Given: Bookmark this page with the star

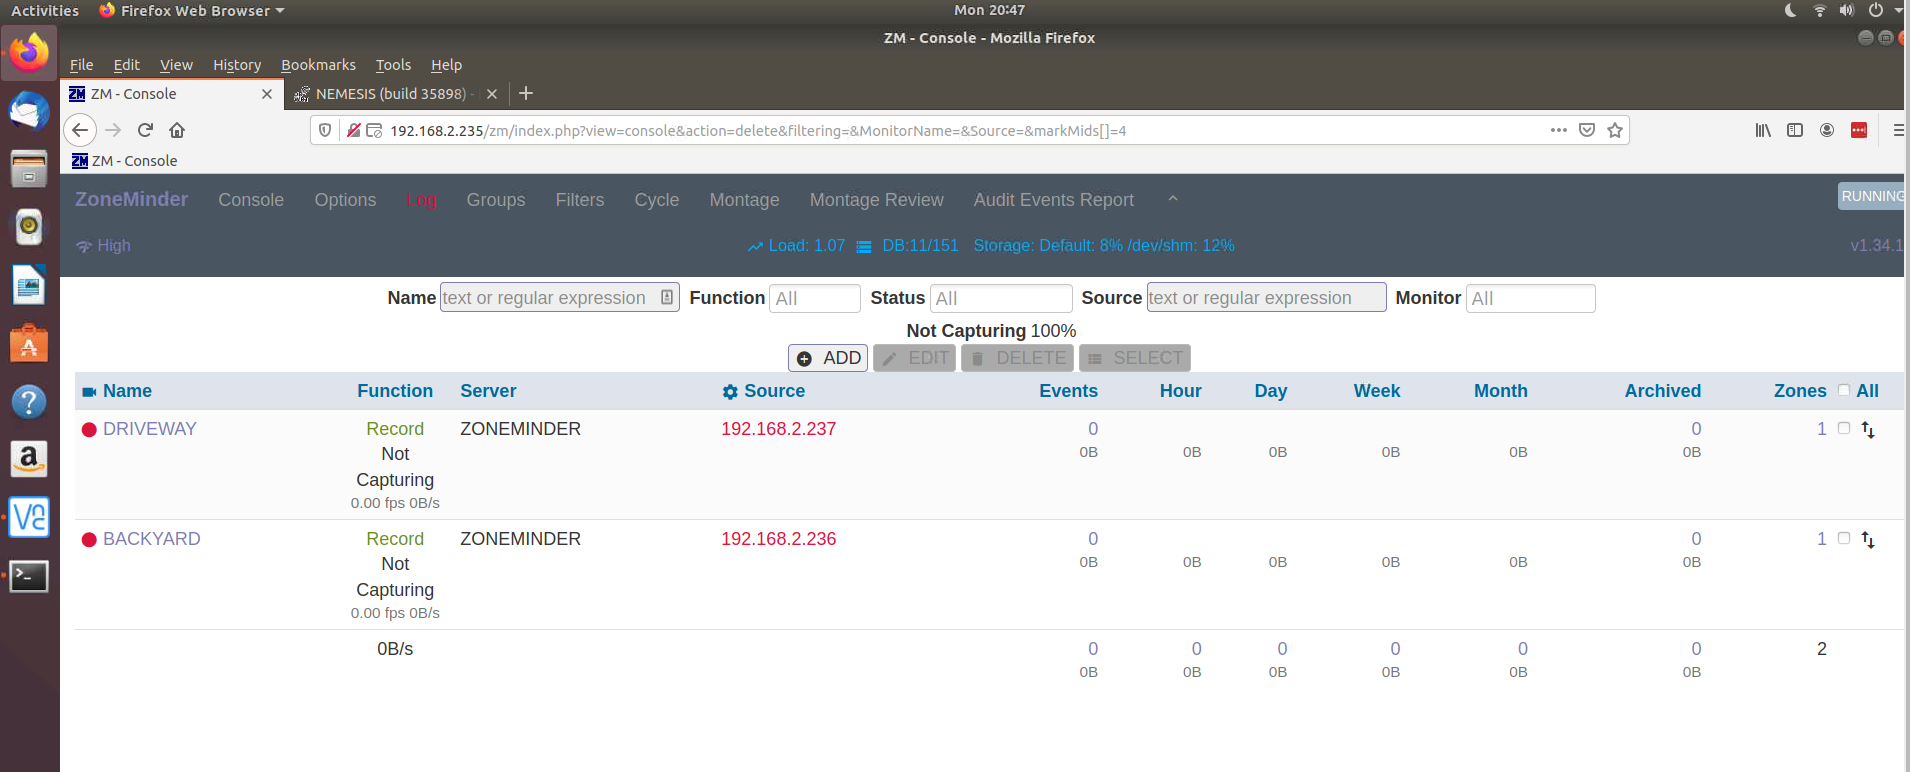Looking at the screenshot, I should pos(1615,130).
